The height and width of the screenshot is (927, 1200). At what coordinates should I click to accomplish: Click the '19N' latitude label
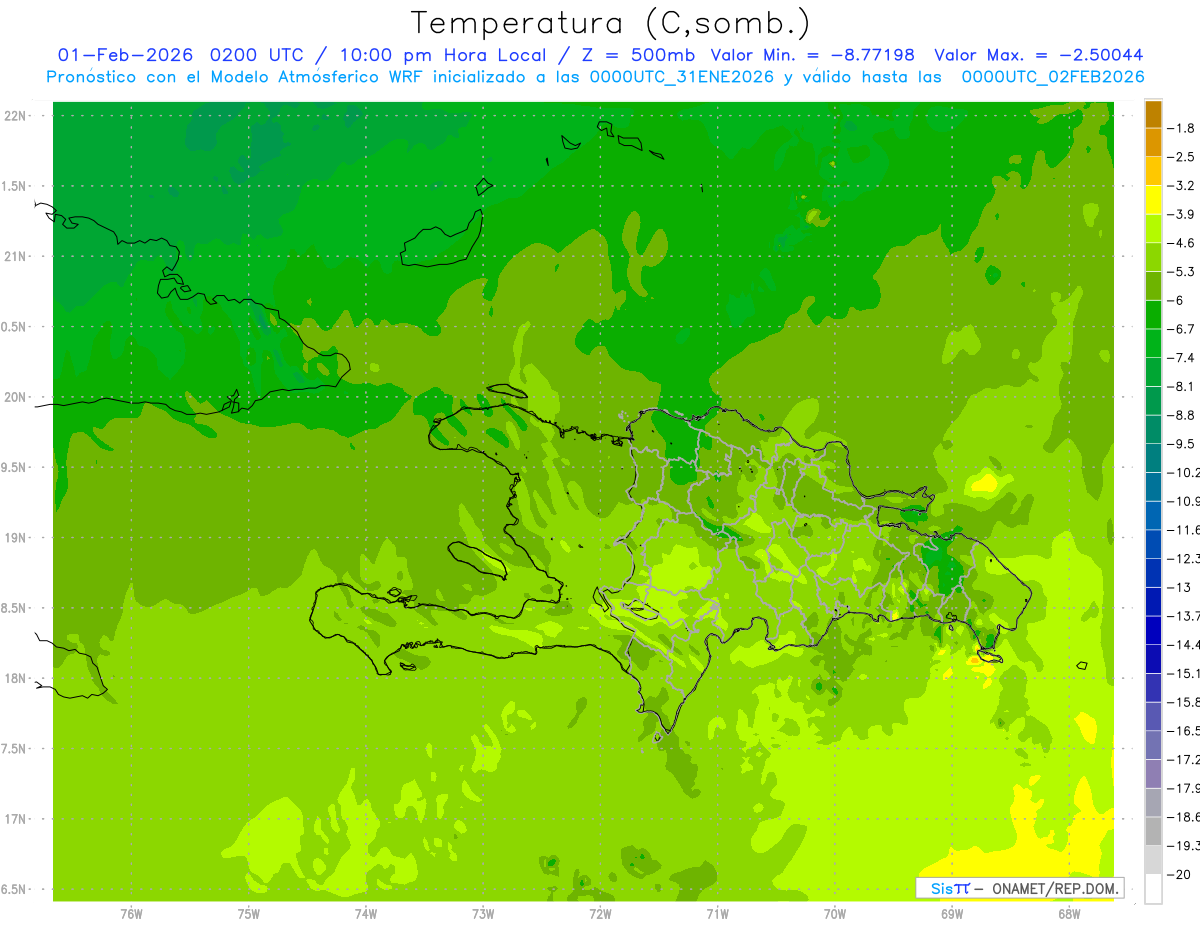click(16, 538)
